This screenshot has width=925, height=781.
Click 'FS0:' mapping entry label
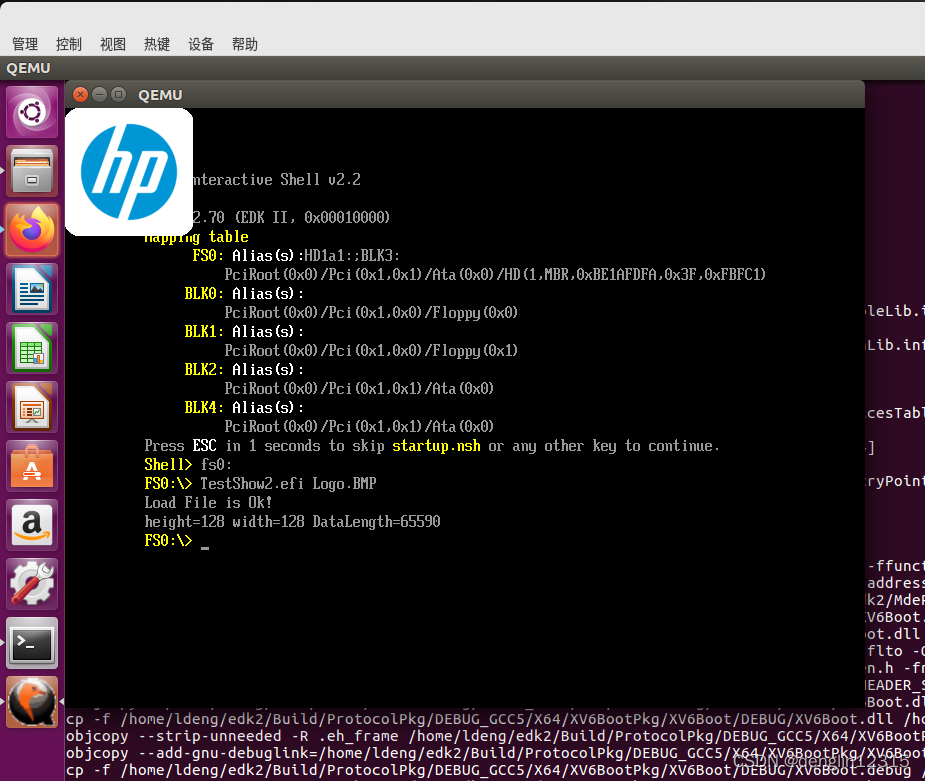click(x=208, y=255)
